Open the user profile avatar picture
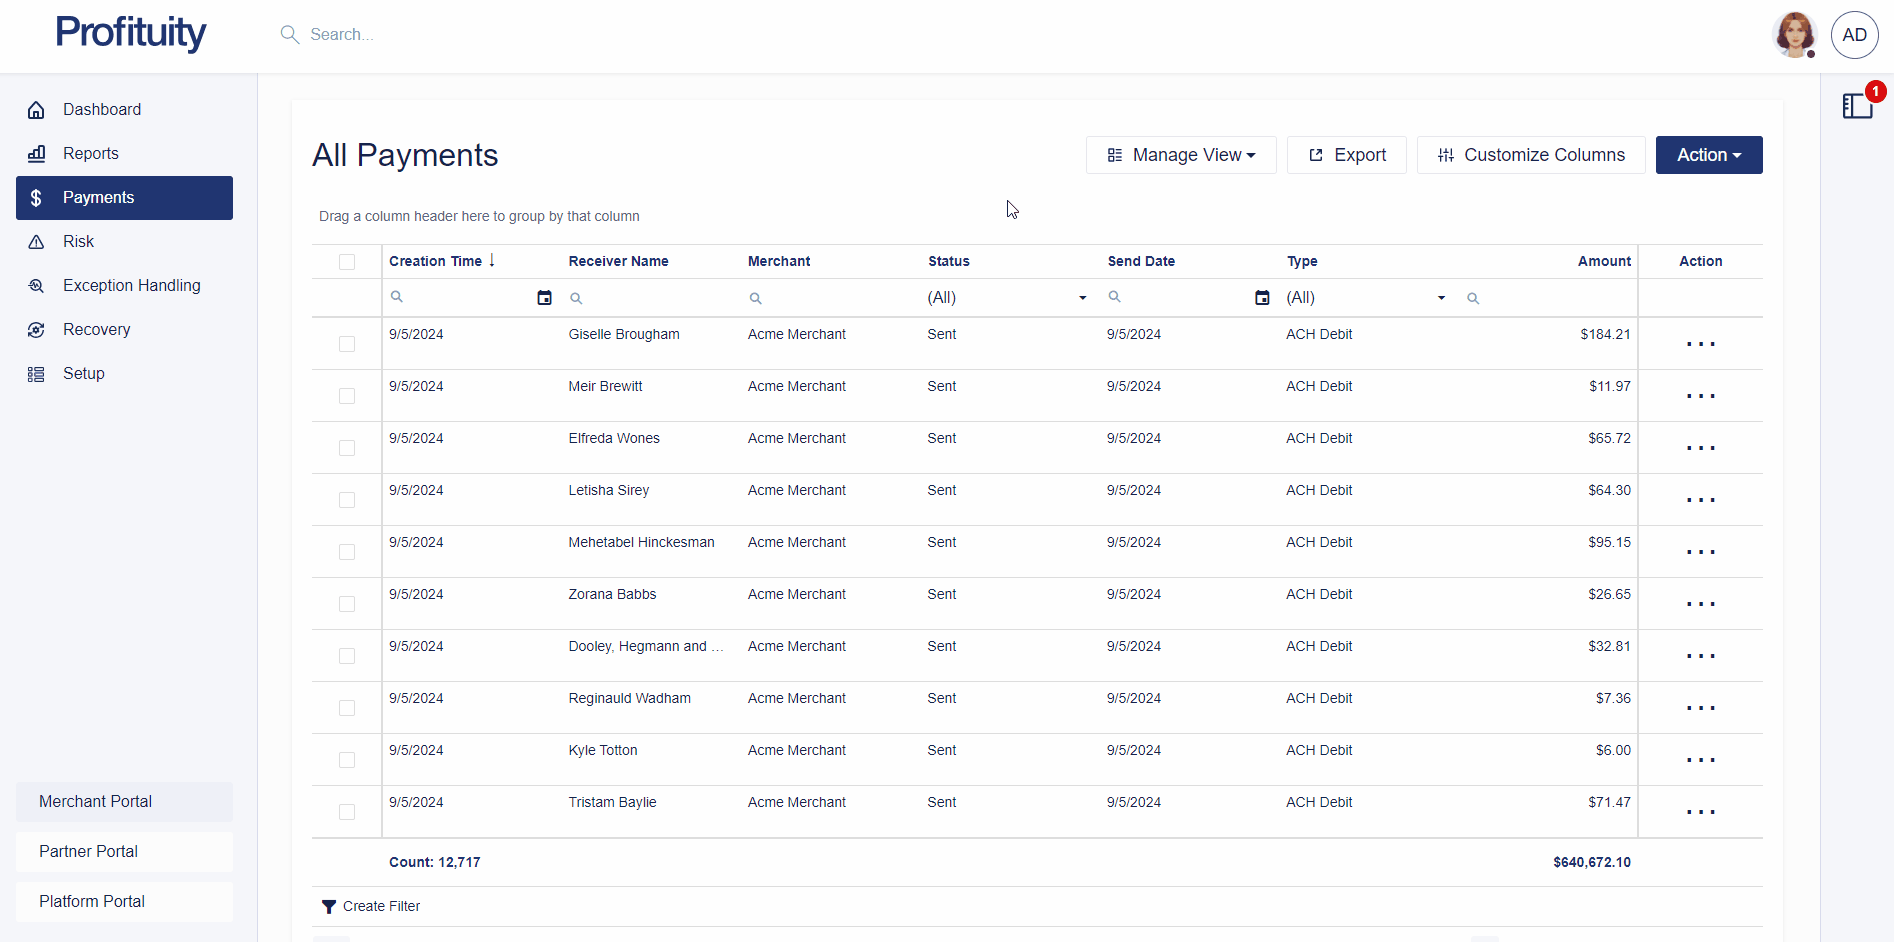 click(1793, 34)
